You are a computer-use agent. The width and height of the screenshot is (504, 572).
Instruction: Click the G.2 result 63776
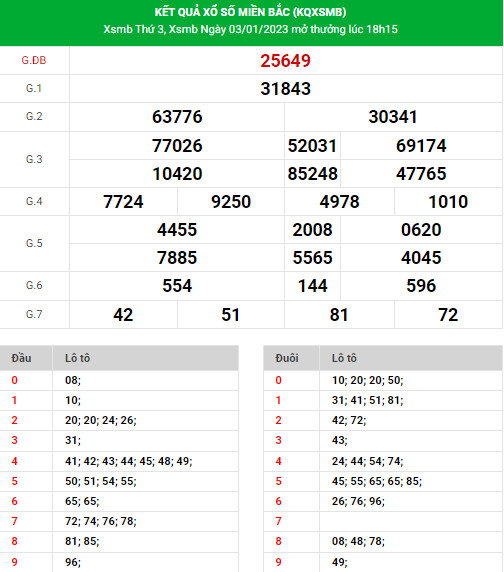pyautogui.click(x=177, y=117)
